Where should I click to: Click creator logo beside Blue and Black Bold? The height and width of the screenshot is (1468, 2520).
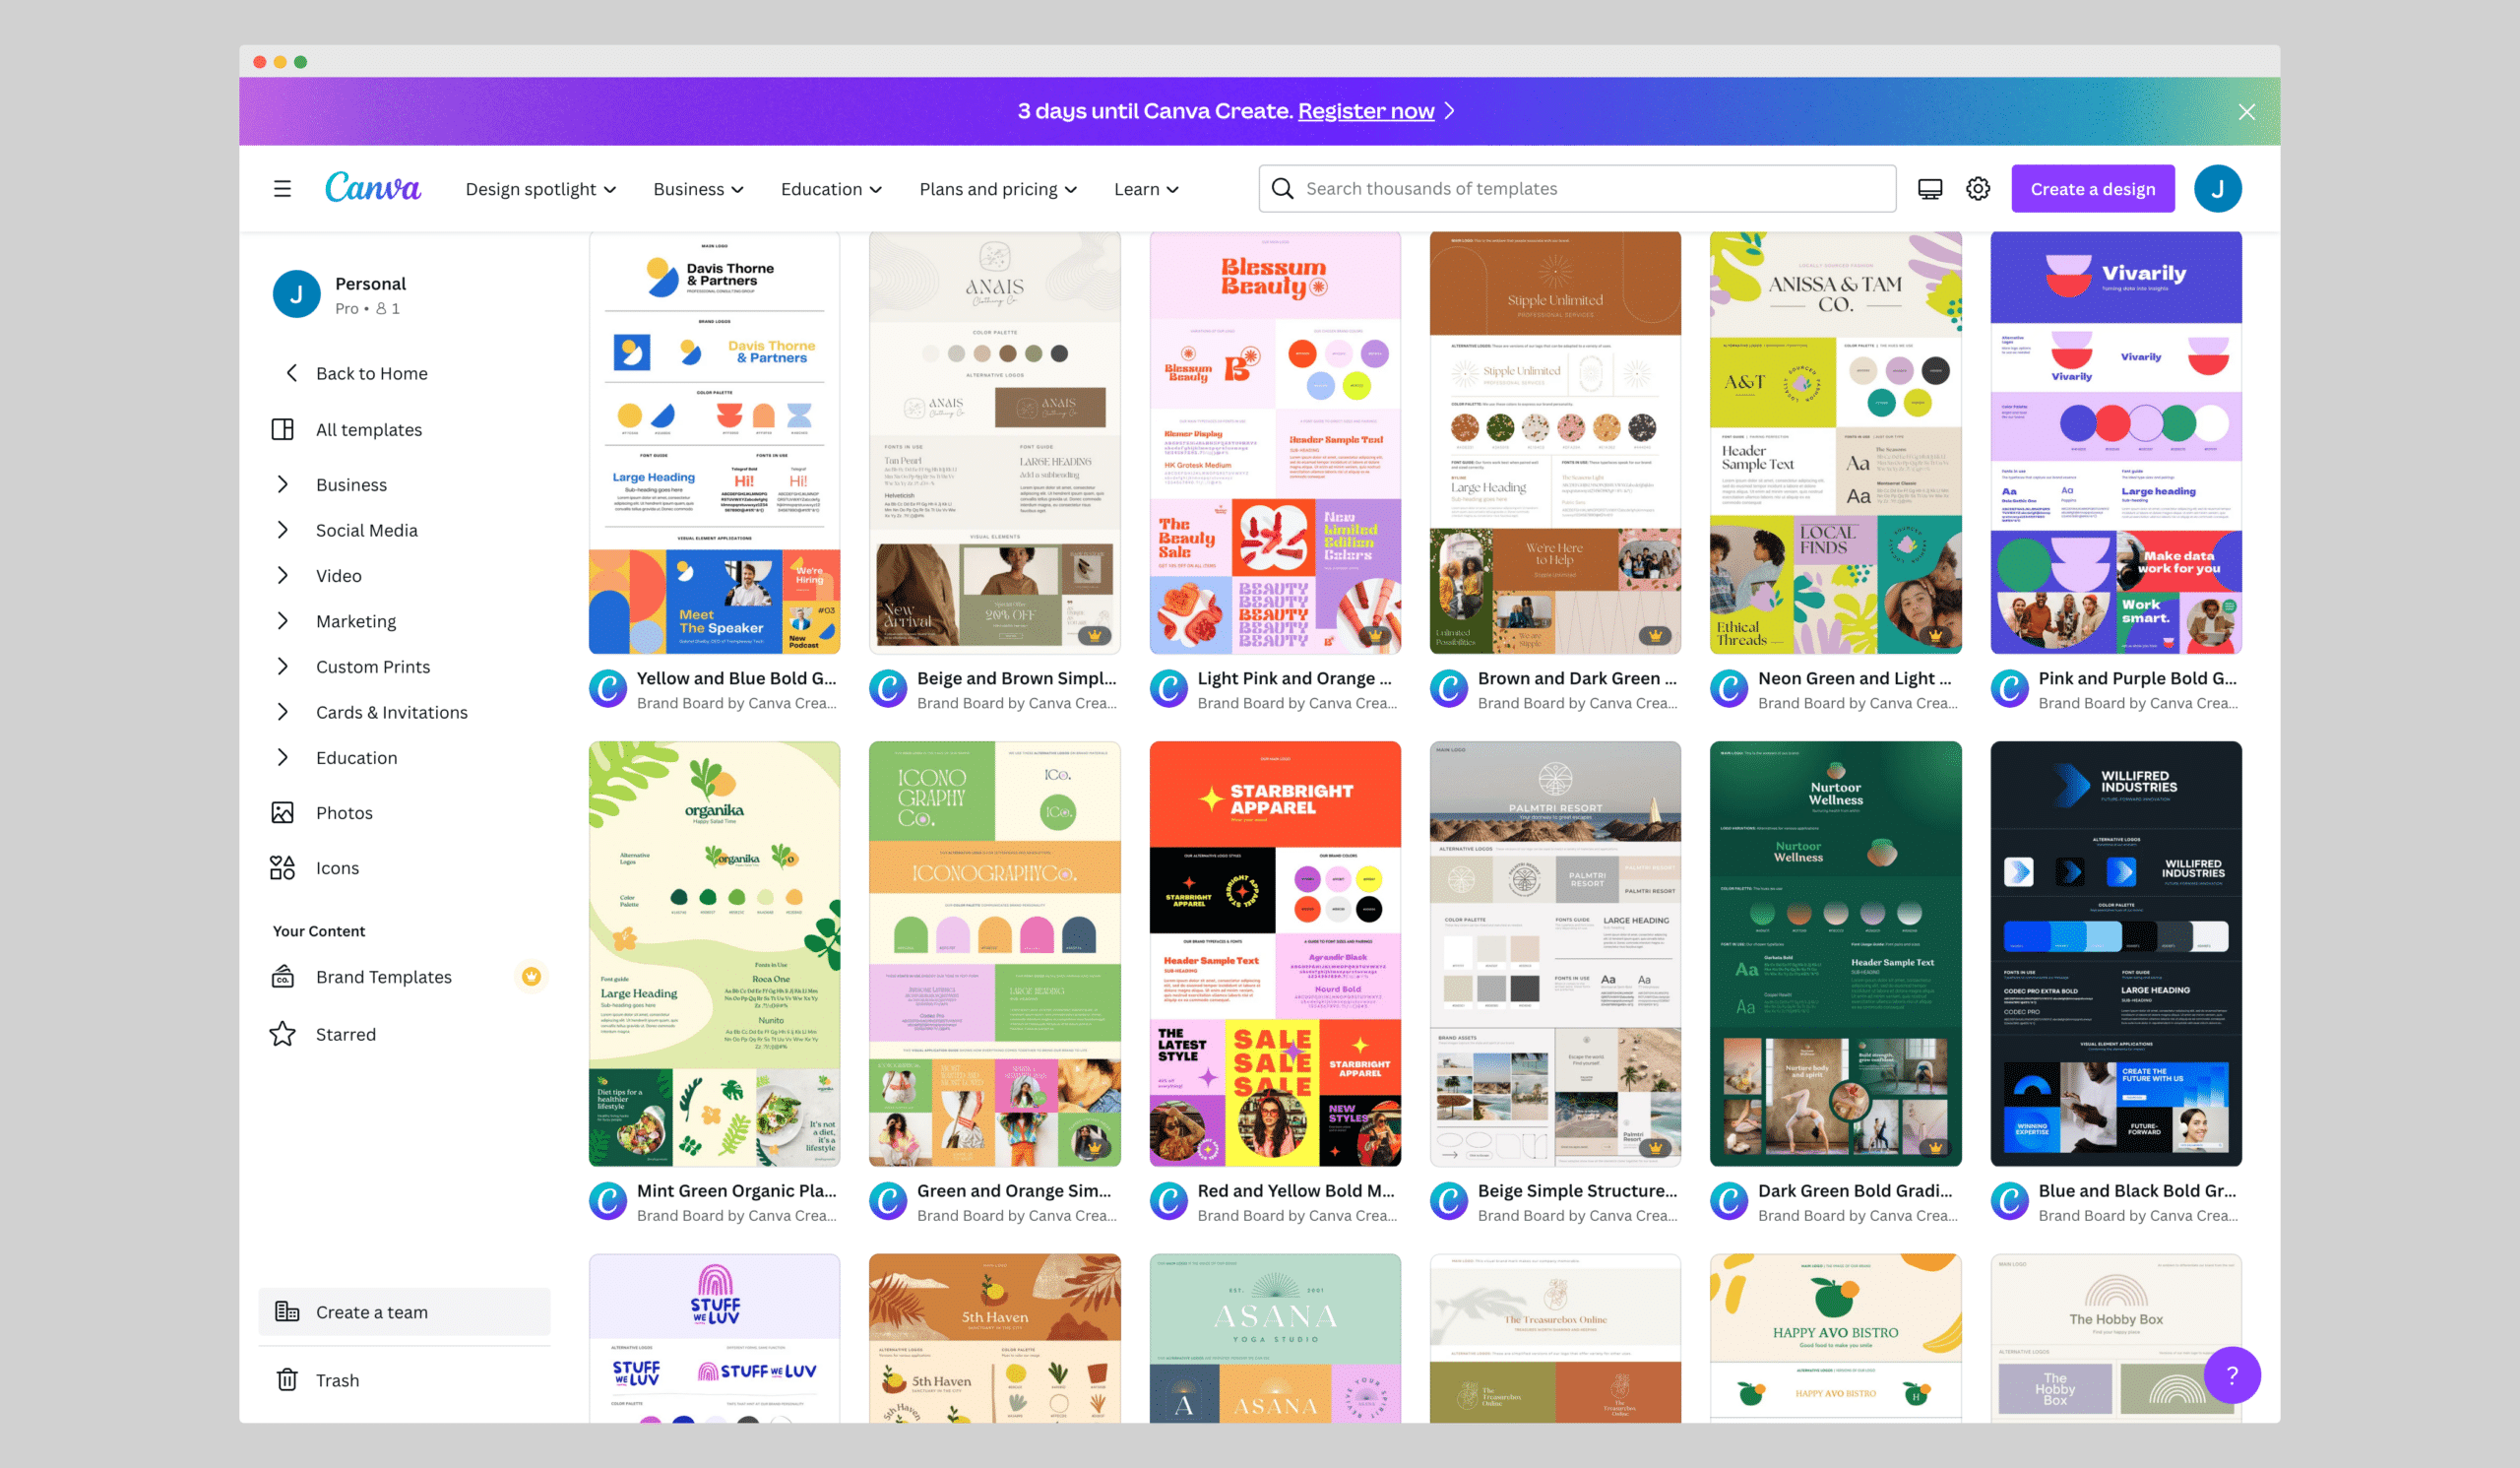click(2010, 1201)
